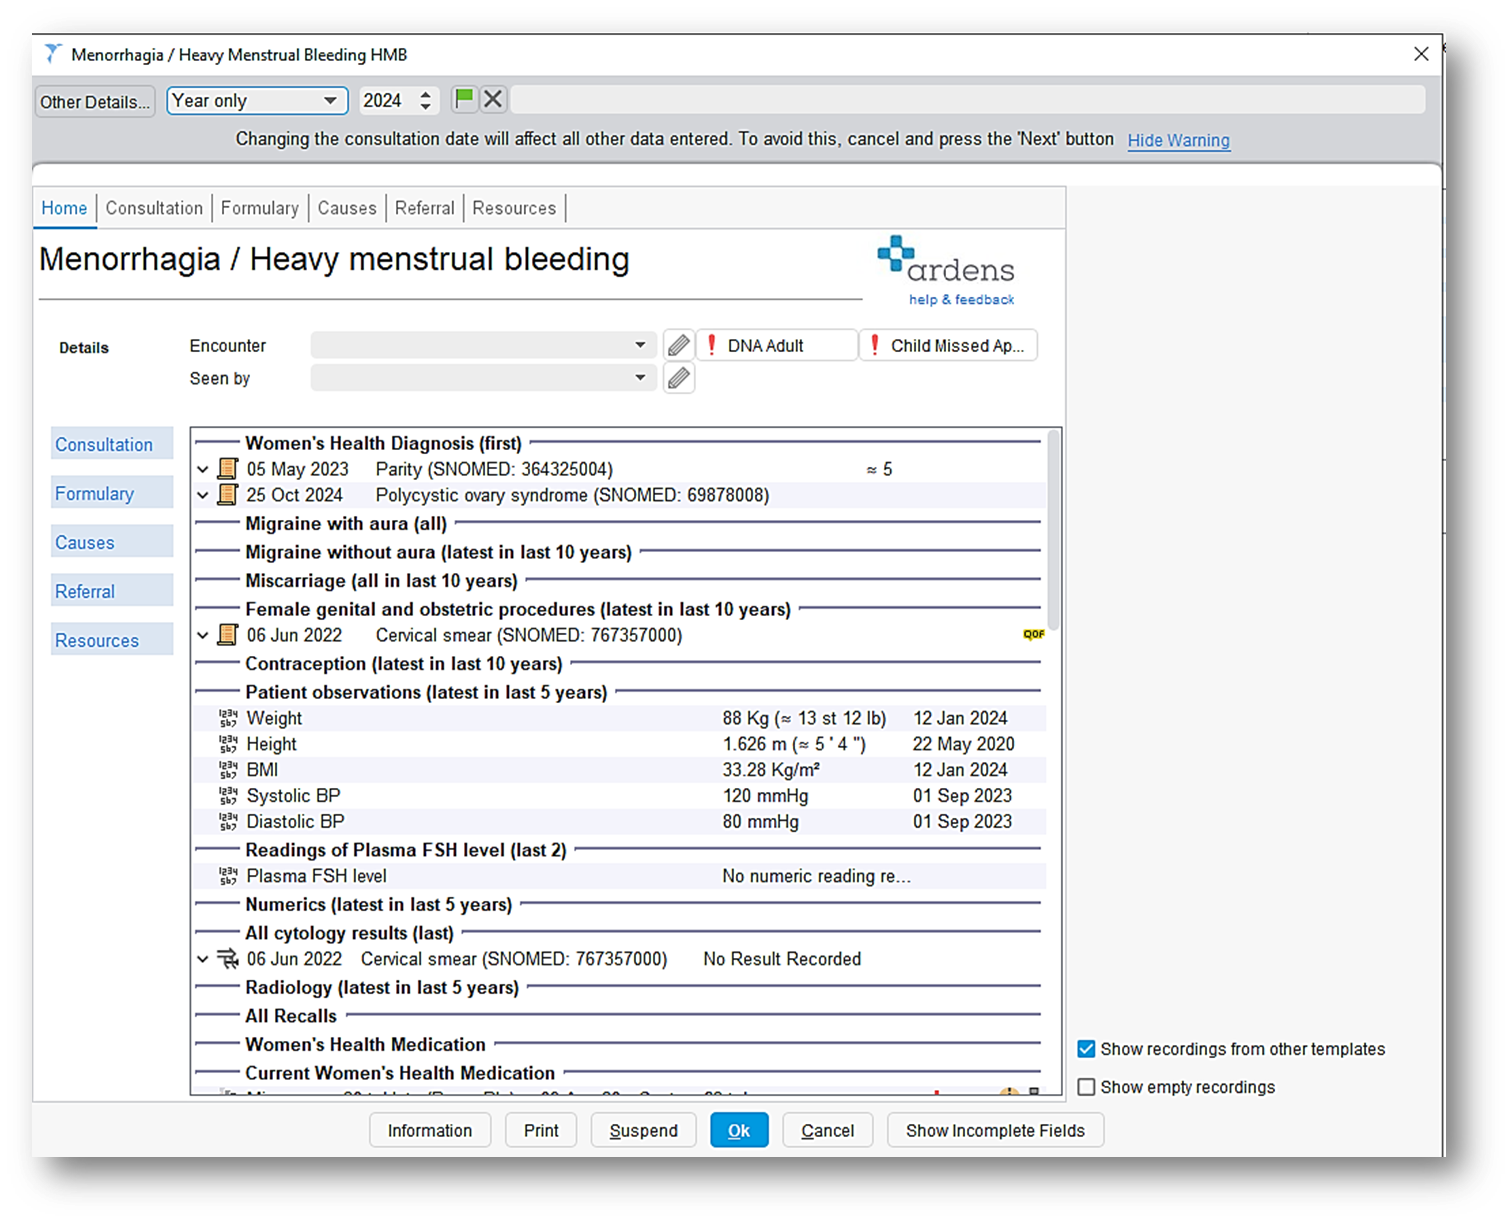Switch to the Referral tab
The height and width of the screenshot is (1222, 1511).
coord(424,208)
